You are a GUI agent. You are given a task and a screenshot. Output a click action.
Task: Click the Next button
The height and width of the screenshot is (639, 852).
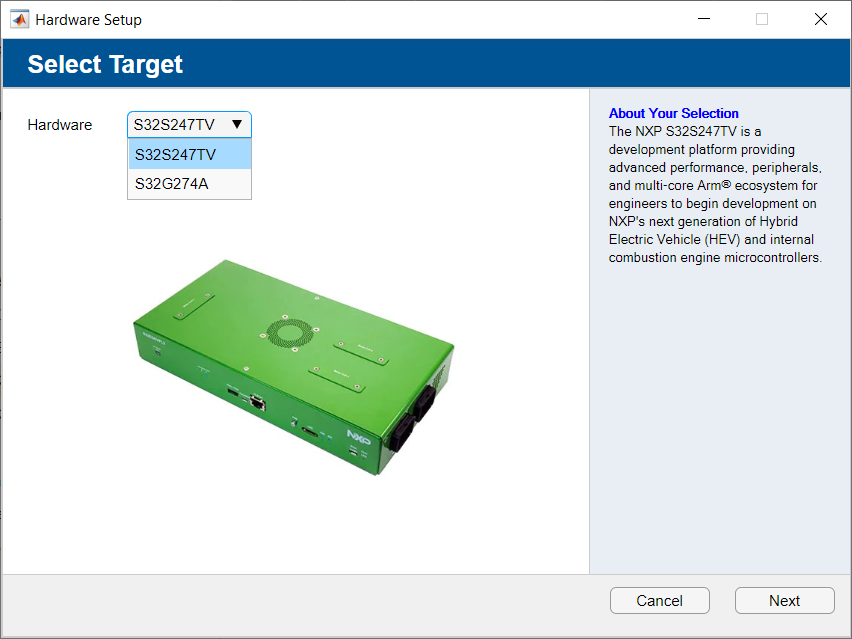pos(785,600)
